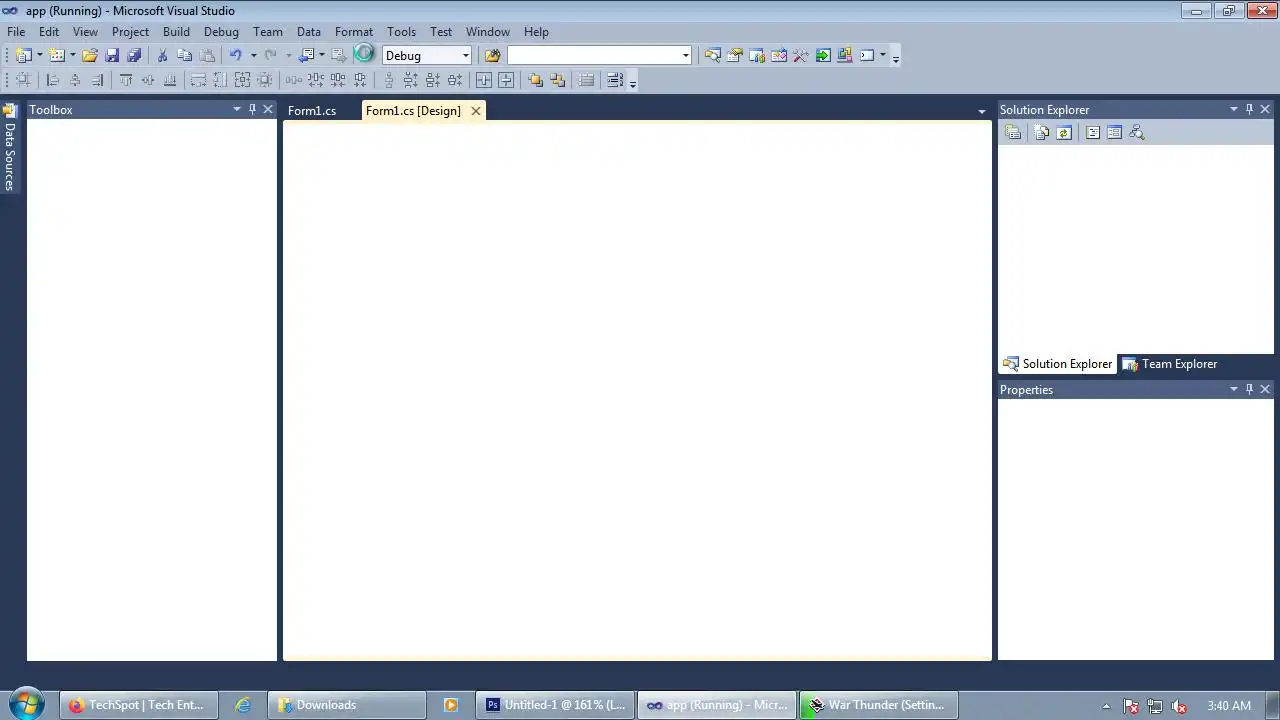Click the Open File folder icon

(x=90, y=56)
